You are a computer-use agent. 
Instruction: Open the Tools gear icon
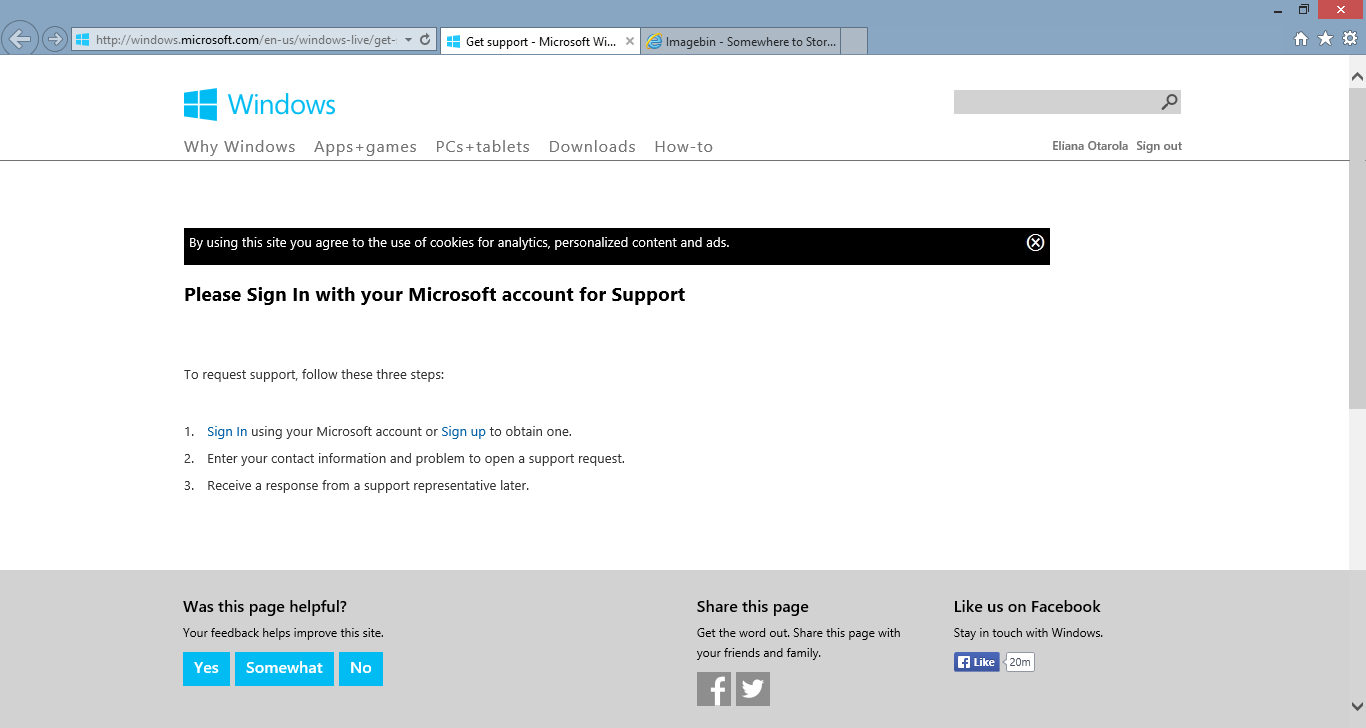click(x=1350, y=39)
